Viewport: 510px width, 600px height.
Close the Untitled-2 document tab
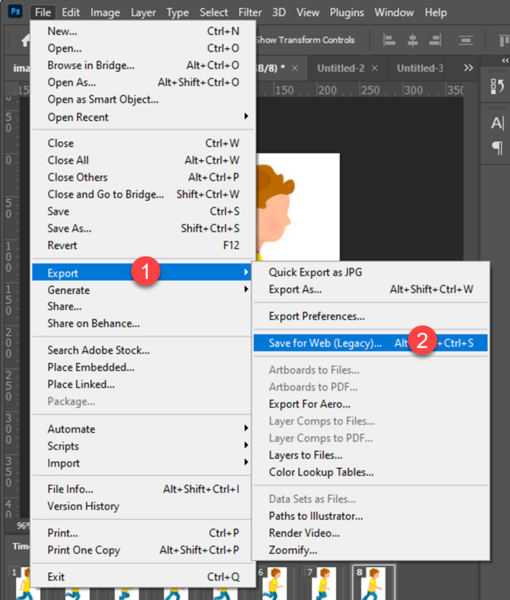pyautogui.click(x=375, y=68)
